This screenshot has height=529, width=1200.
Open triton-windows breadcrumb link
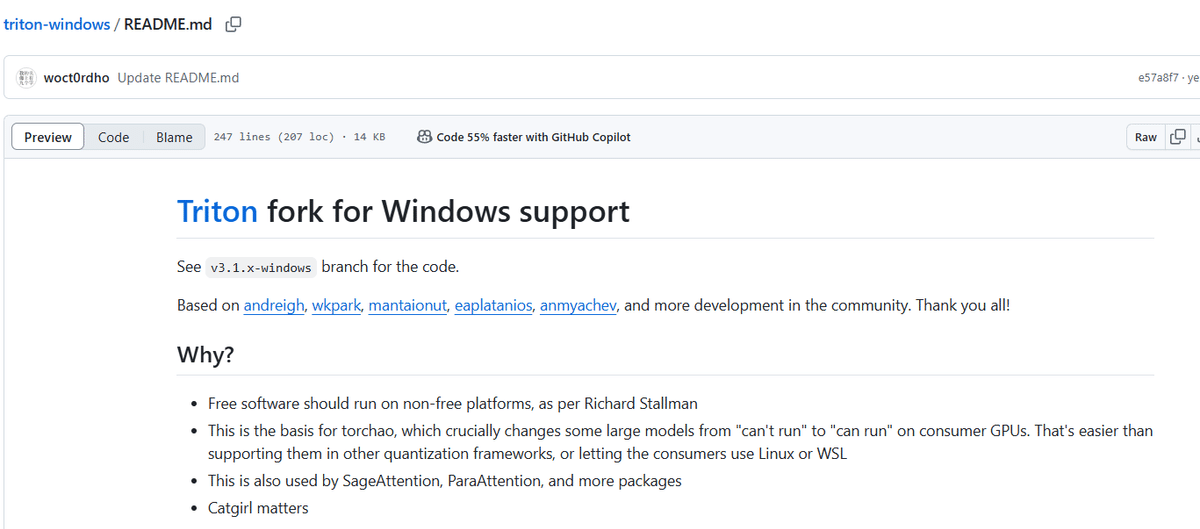[x=57, y=24]
